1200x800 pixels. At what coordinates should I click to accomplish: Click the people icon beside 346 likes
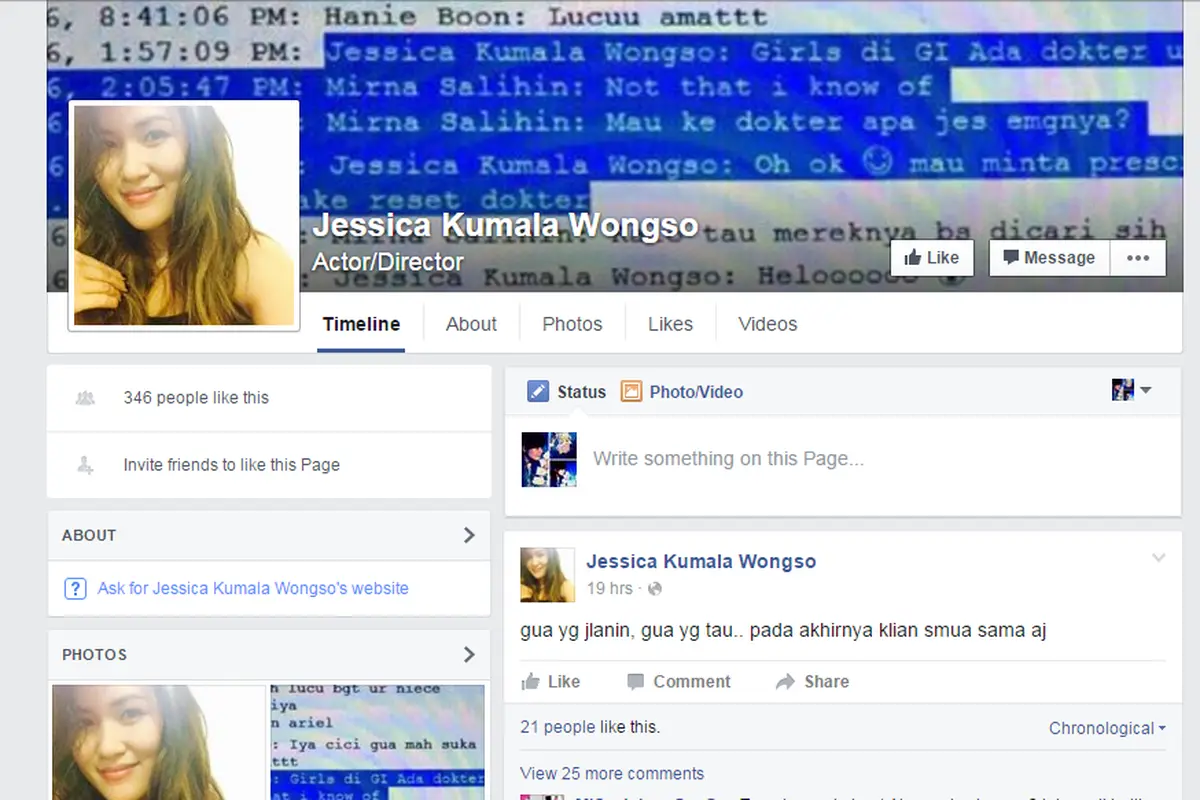click(85, 398)
